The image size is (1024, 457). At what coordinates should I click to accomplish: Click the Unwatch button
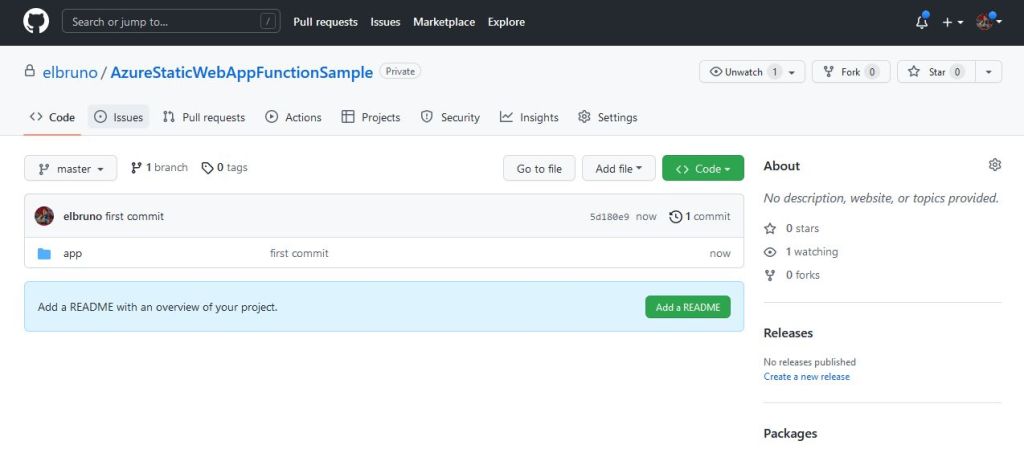point(752,72)
